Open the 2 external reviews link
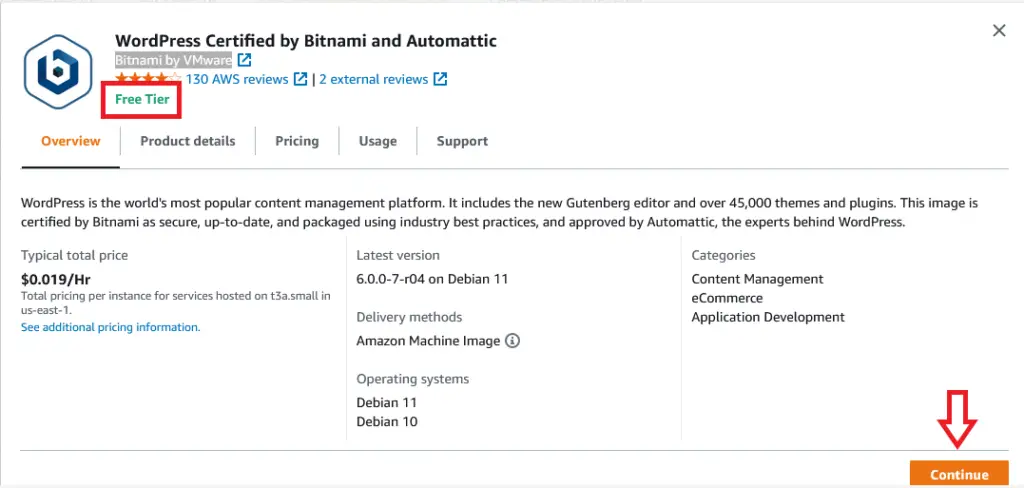 pyautogui.click(x=374, y=79)
